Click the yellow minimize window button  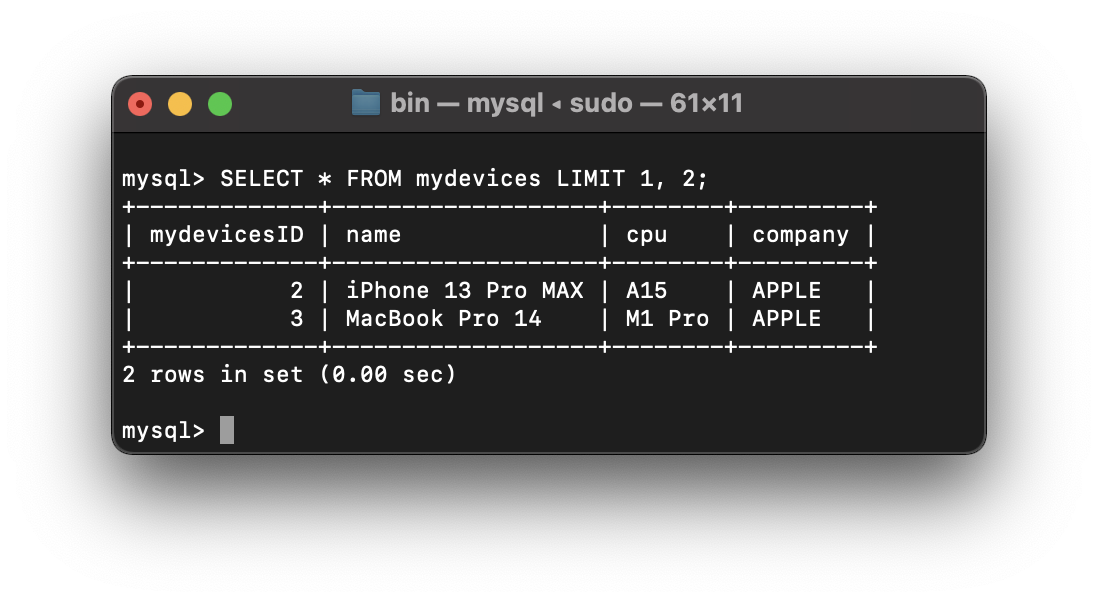pos(180,104)
